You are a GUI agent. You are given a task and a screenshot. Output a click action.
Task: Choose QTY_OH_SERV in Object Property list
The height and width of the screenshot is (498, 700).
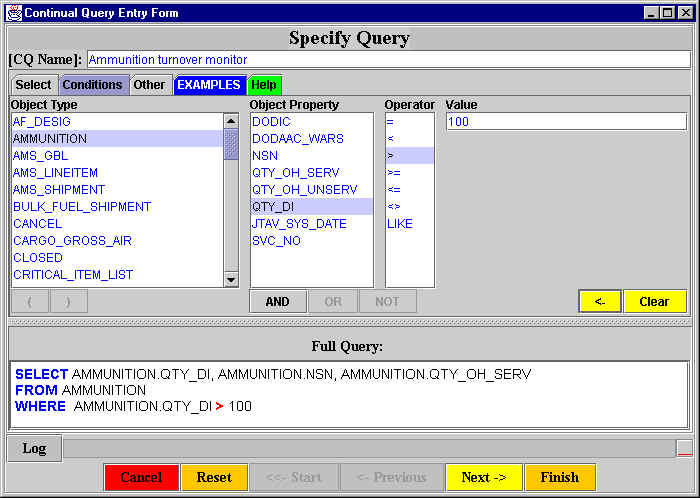295,173
